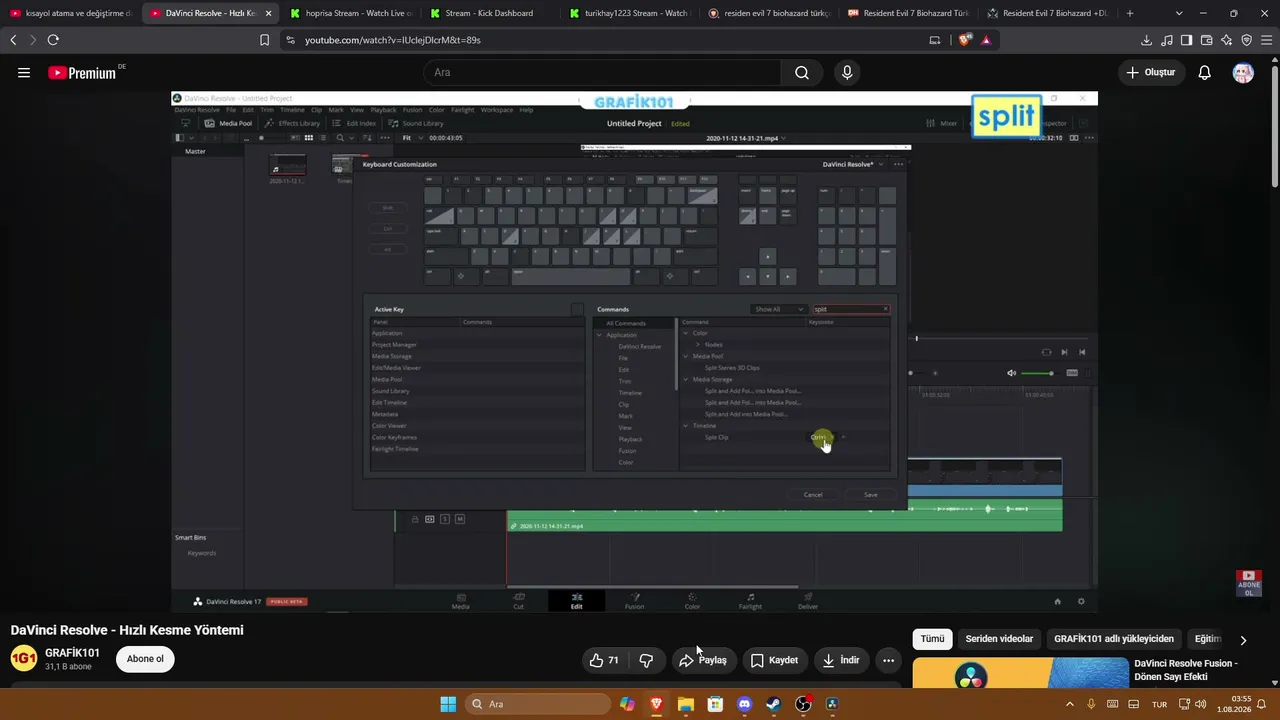Screen dimensions: 1280x720
Task: Select the Seriden videolar filter chip
Action: tap(999, 639)
